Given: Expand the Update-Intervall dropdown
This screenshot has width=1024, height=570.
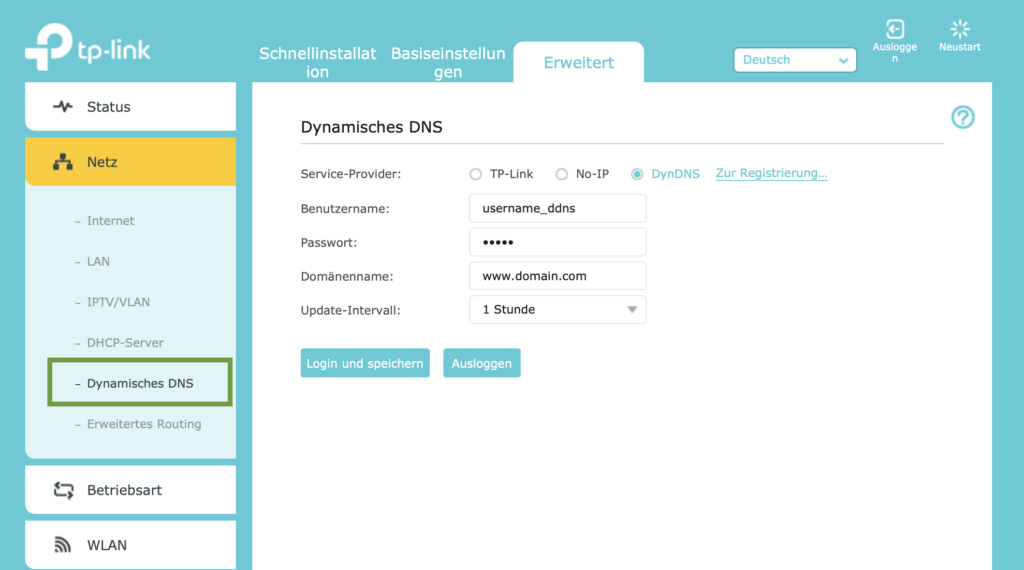Looking at the screenshot, I should point(558,309).
